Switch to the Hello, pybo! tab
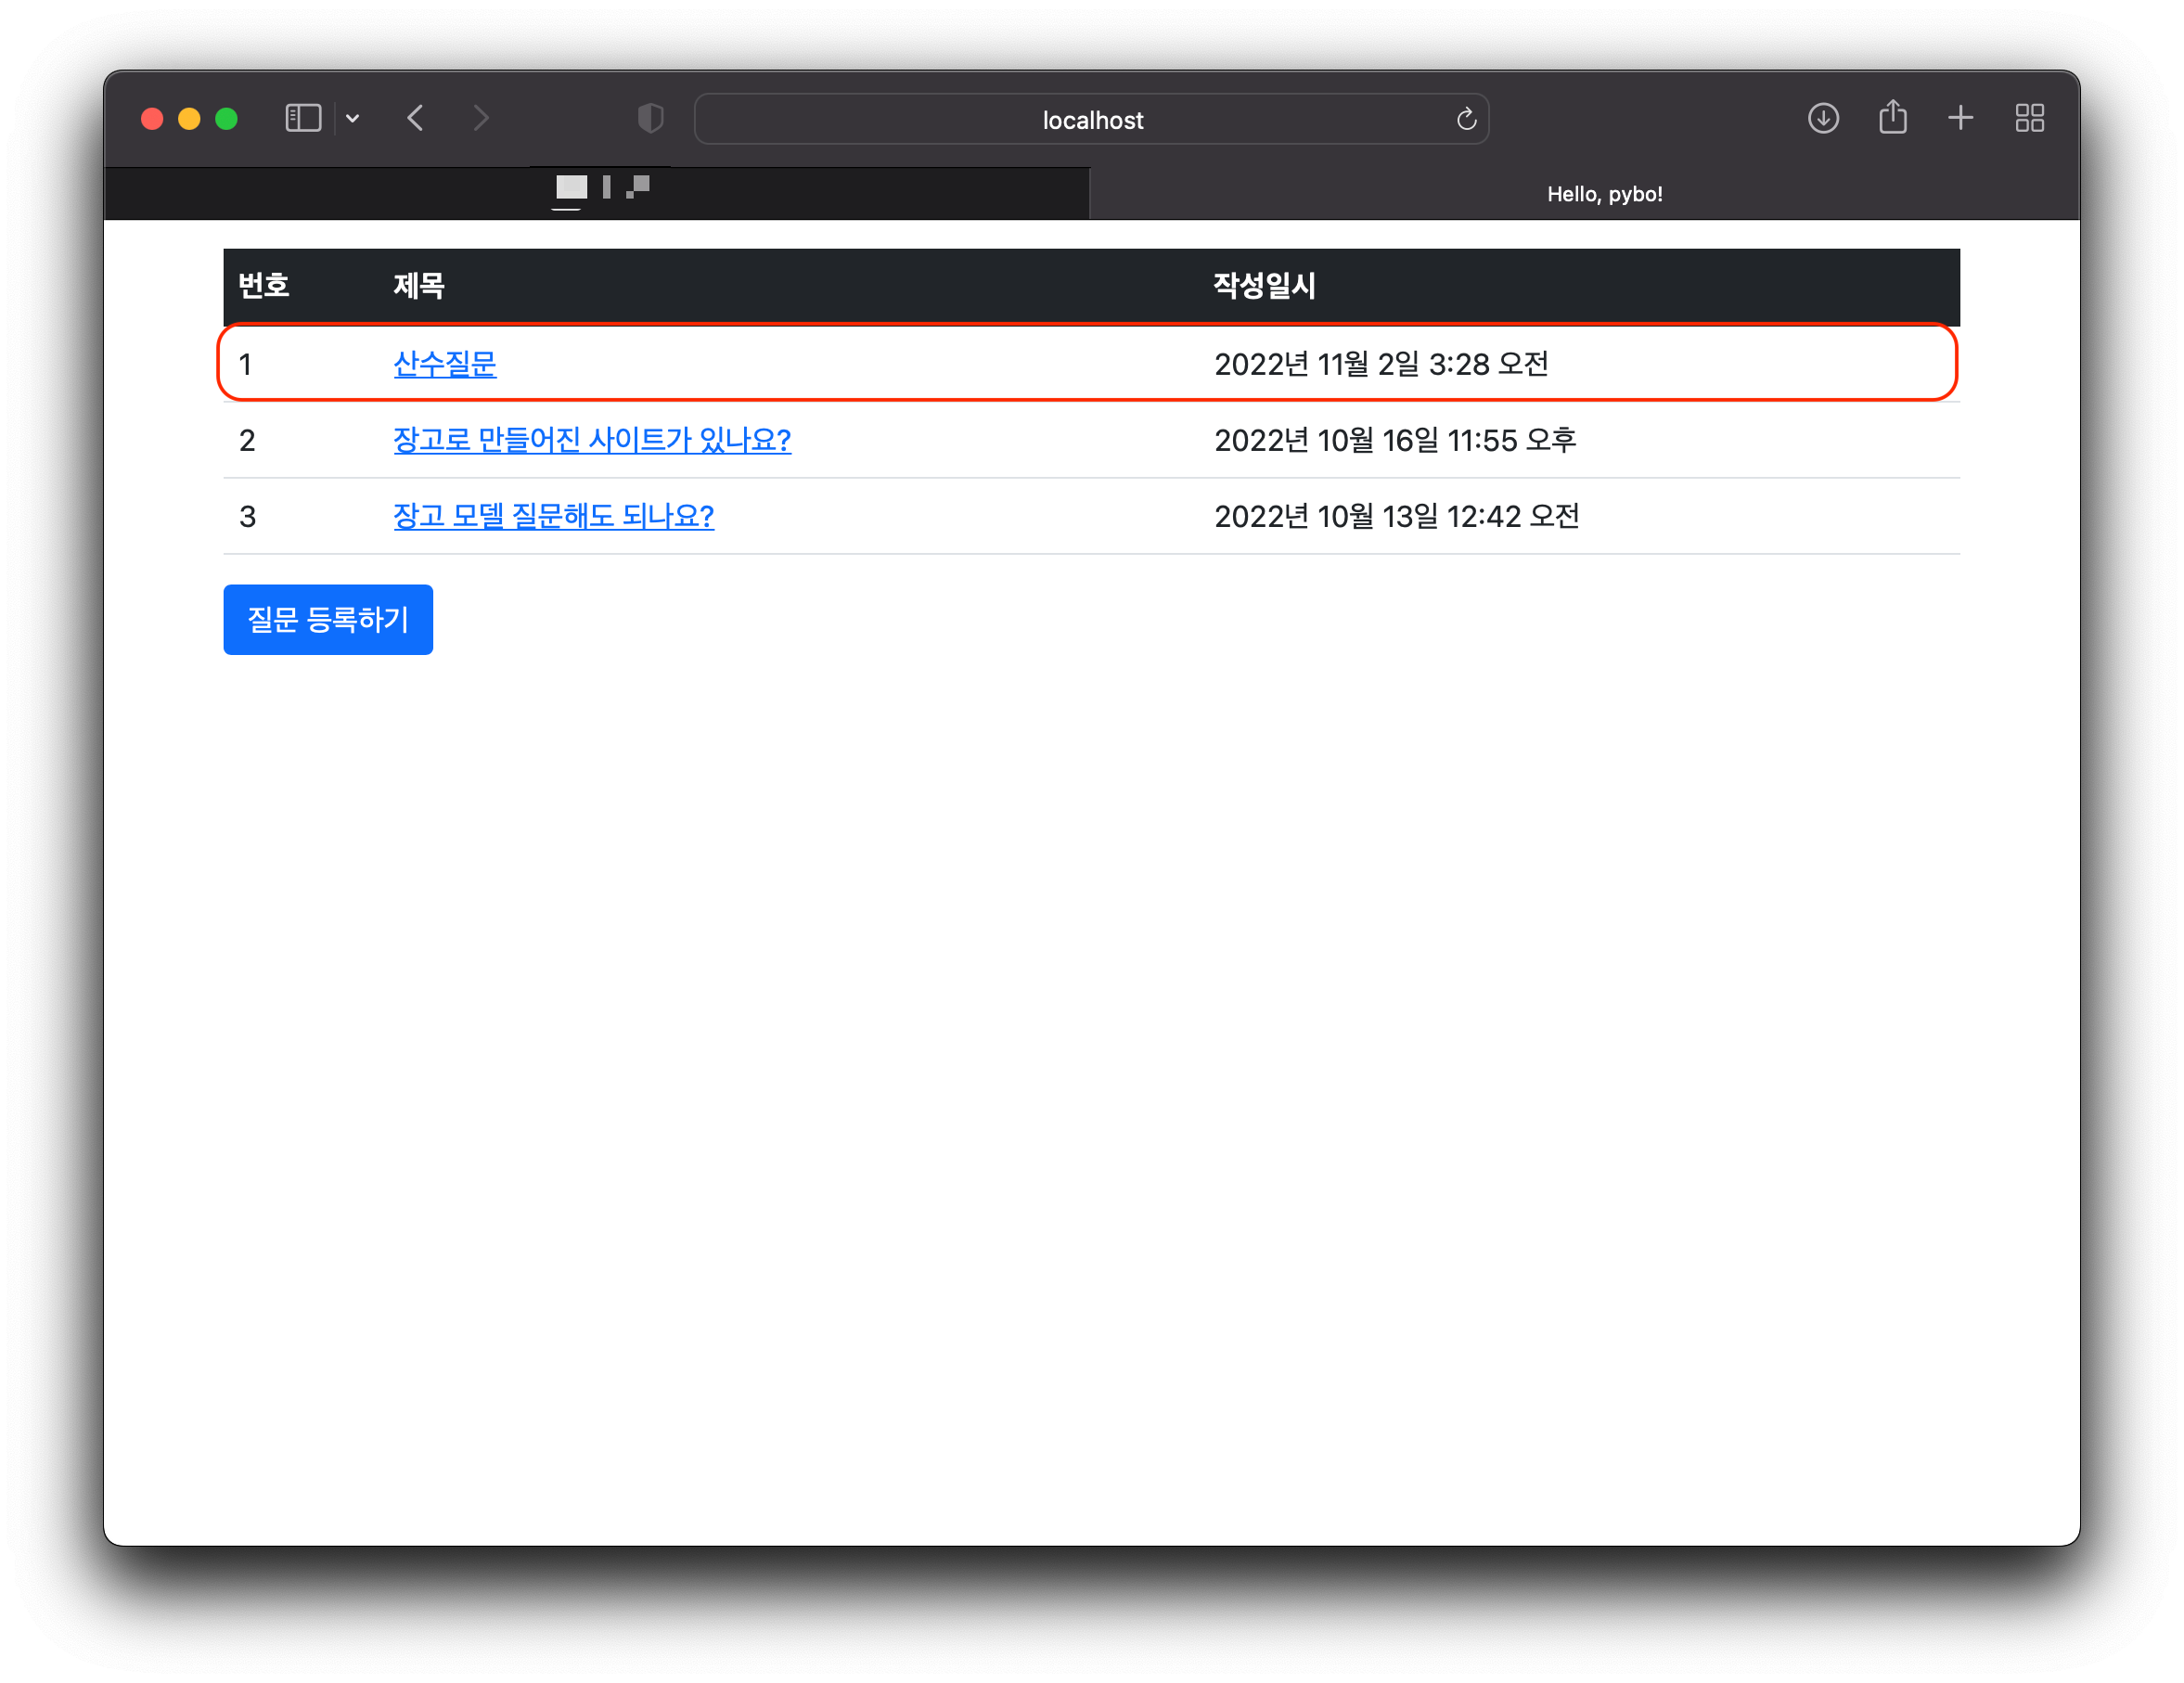 [1603, 194]
